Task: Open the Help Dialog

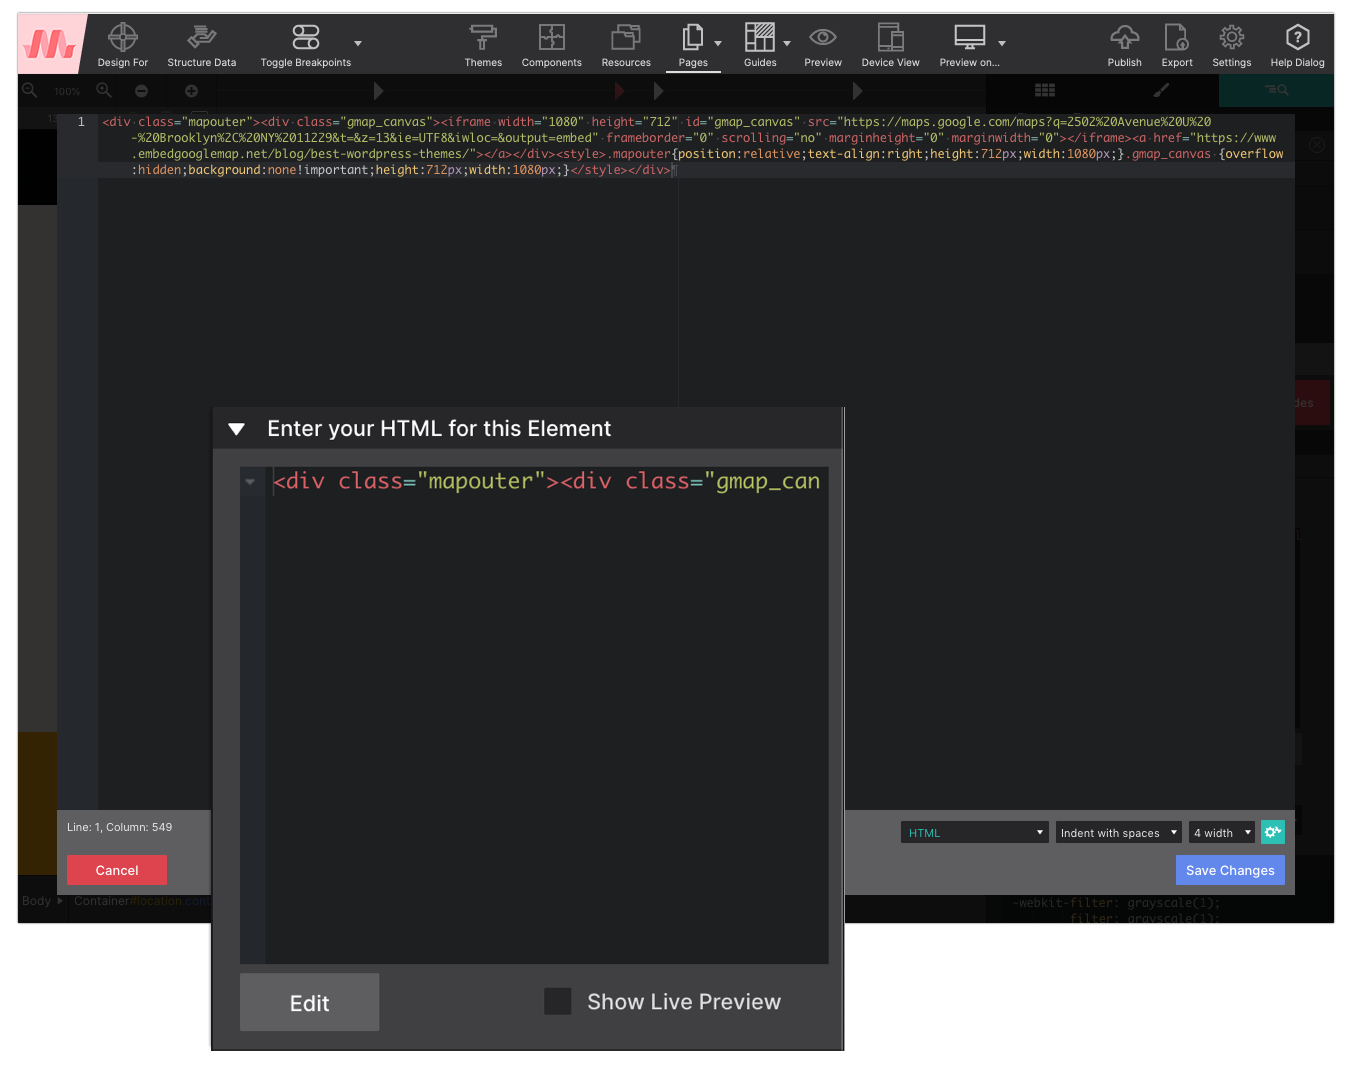Action: (x=1297, y=45)
